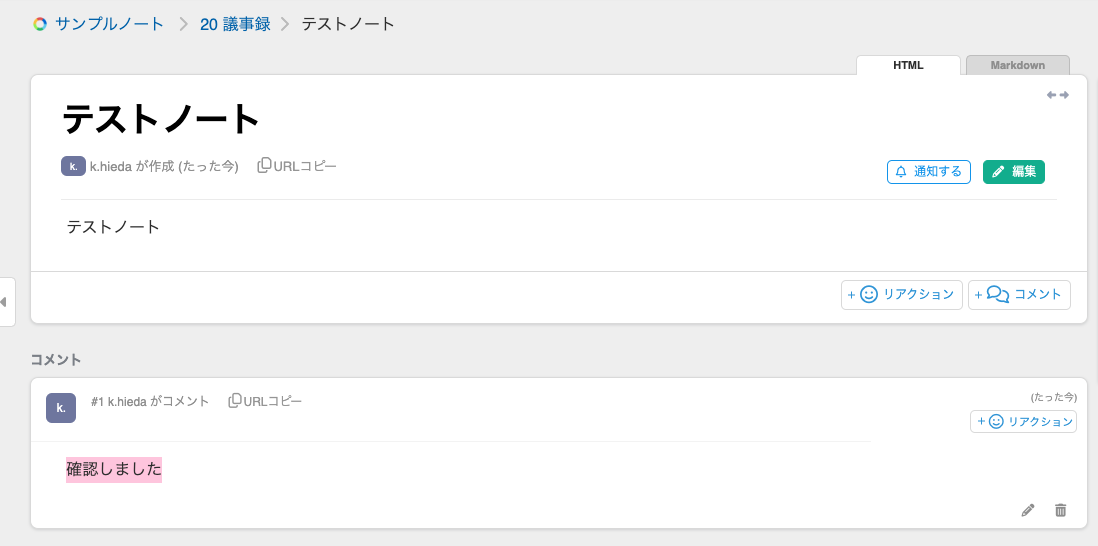Switch to the Markdown tab
1098x546 pixels.
tap(1017, 65)
